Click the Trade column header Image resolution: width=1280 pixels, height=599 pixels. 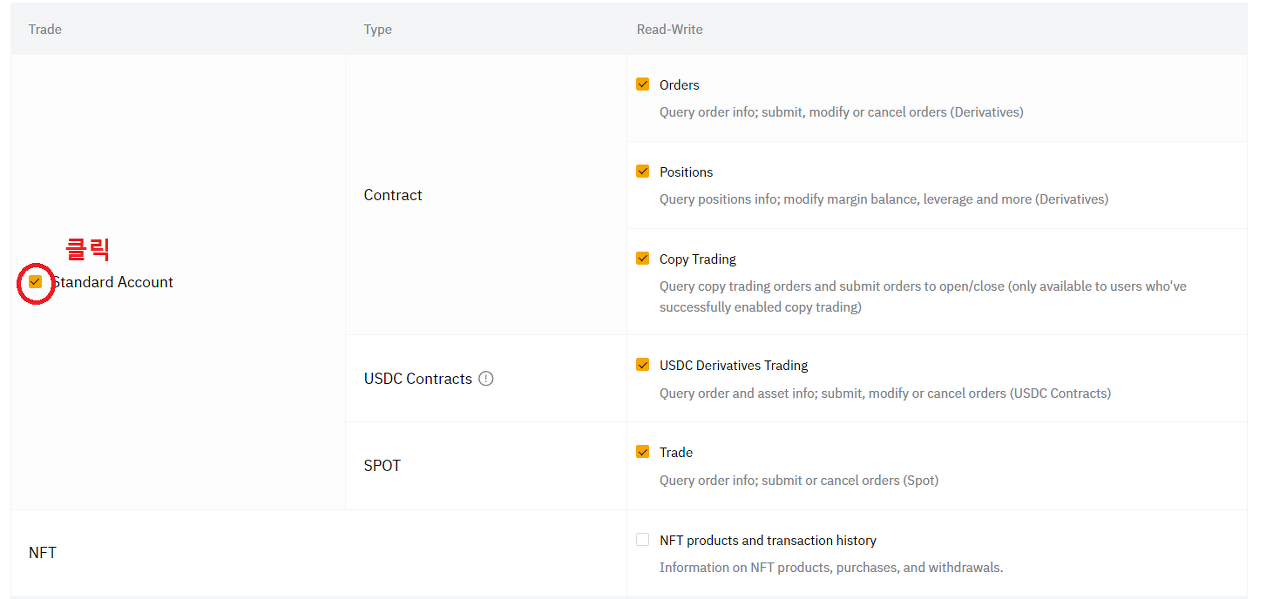[x=45, y=30]
